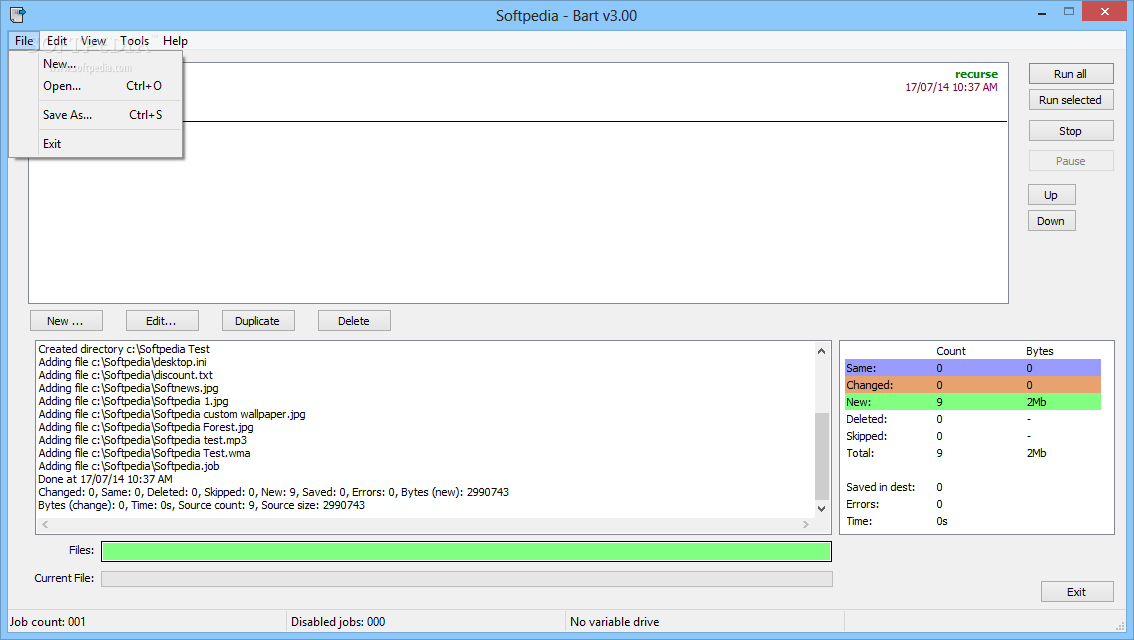Click the log horizontal scroll right arrow
Viewport: 1134px width, 640px height.
pyautogui.click(x=806, y=524)
